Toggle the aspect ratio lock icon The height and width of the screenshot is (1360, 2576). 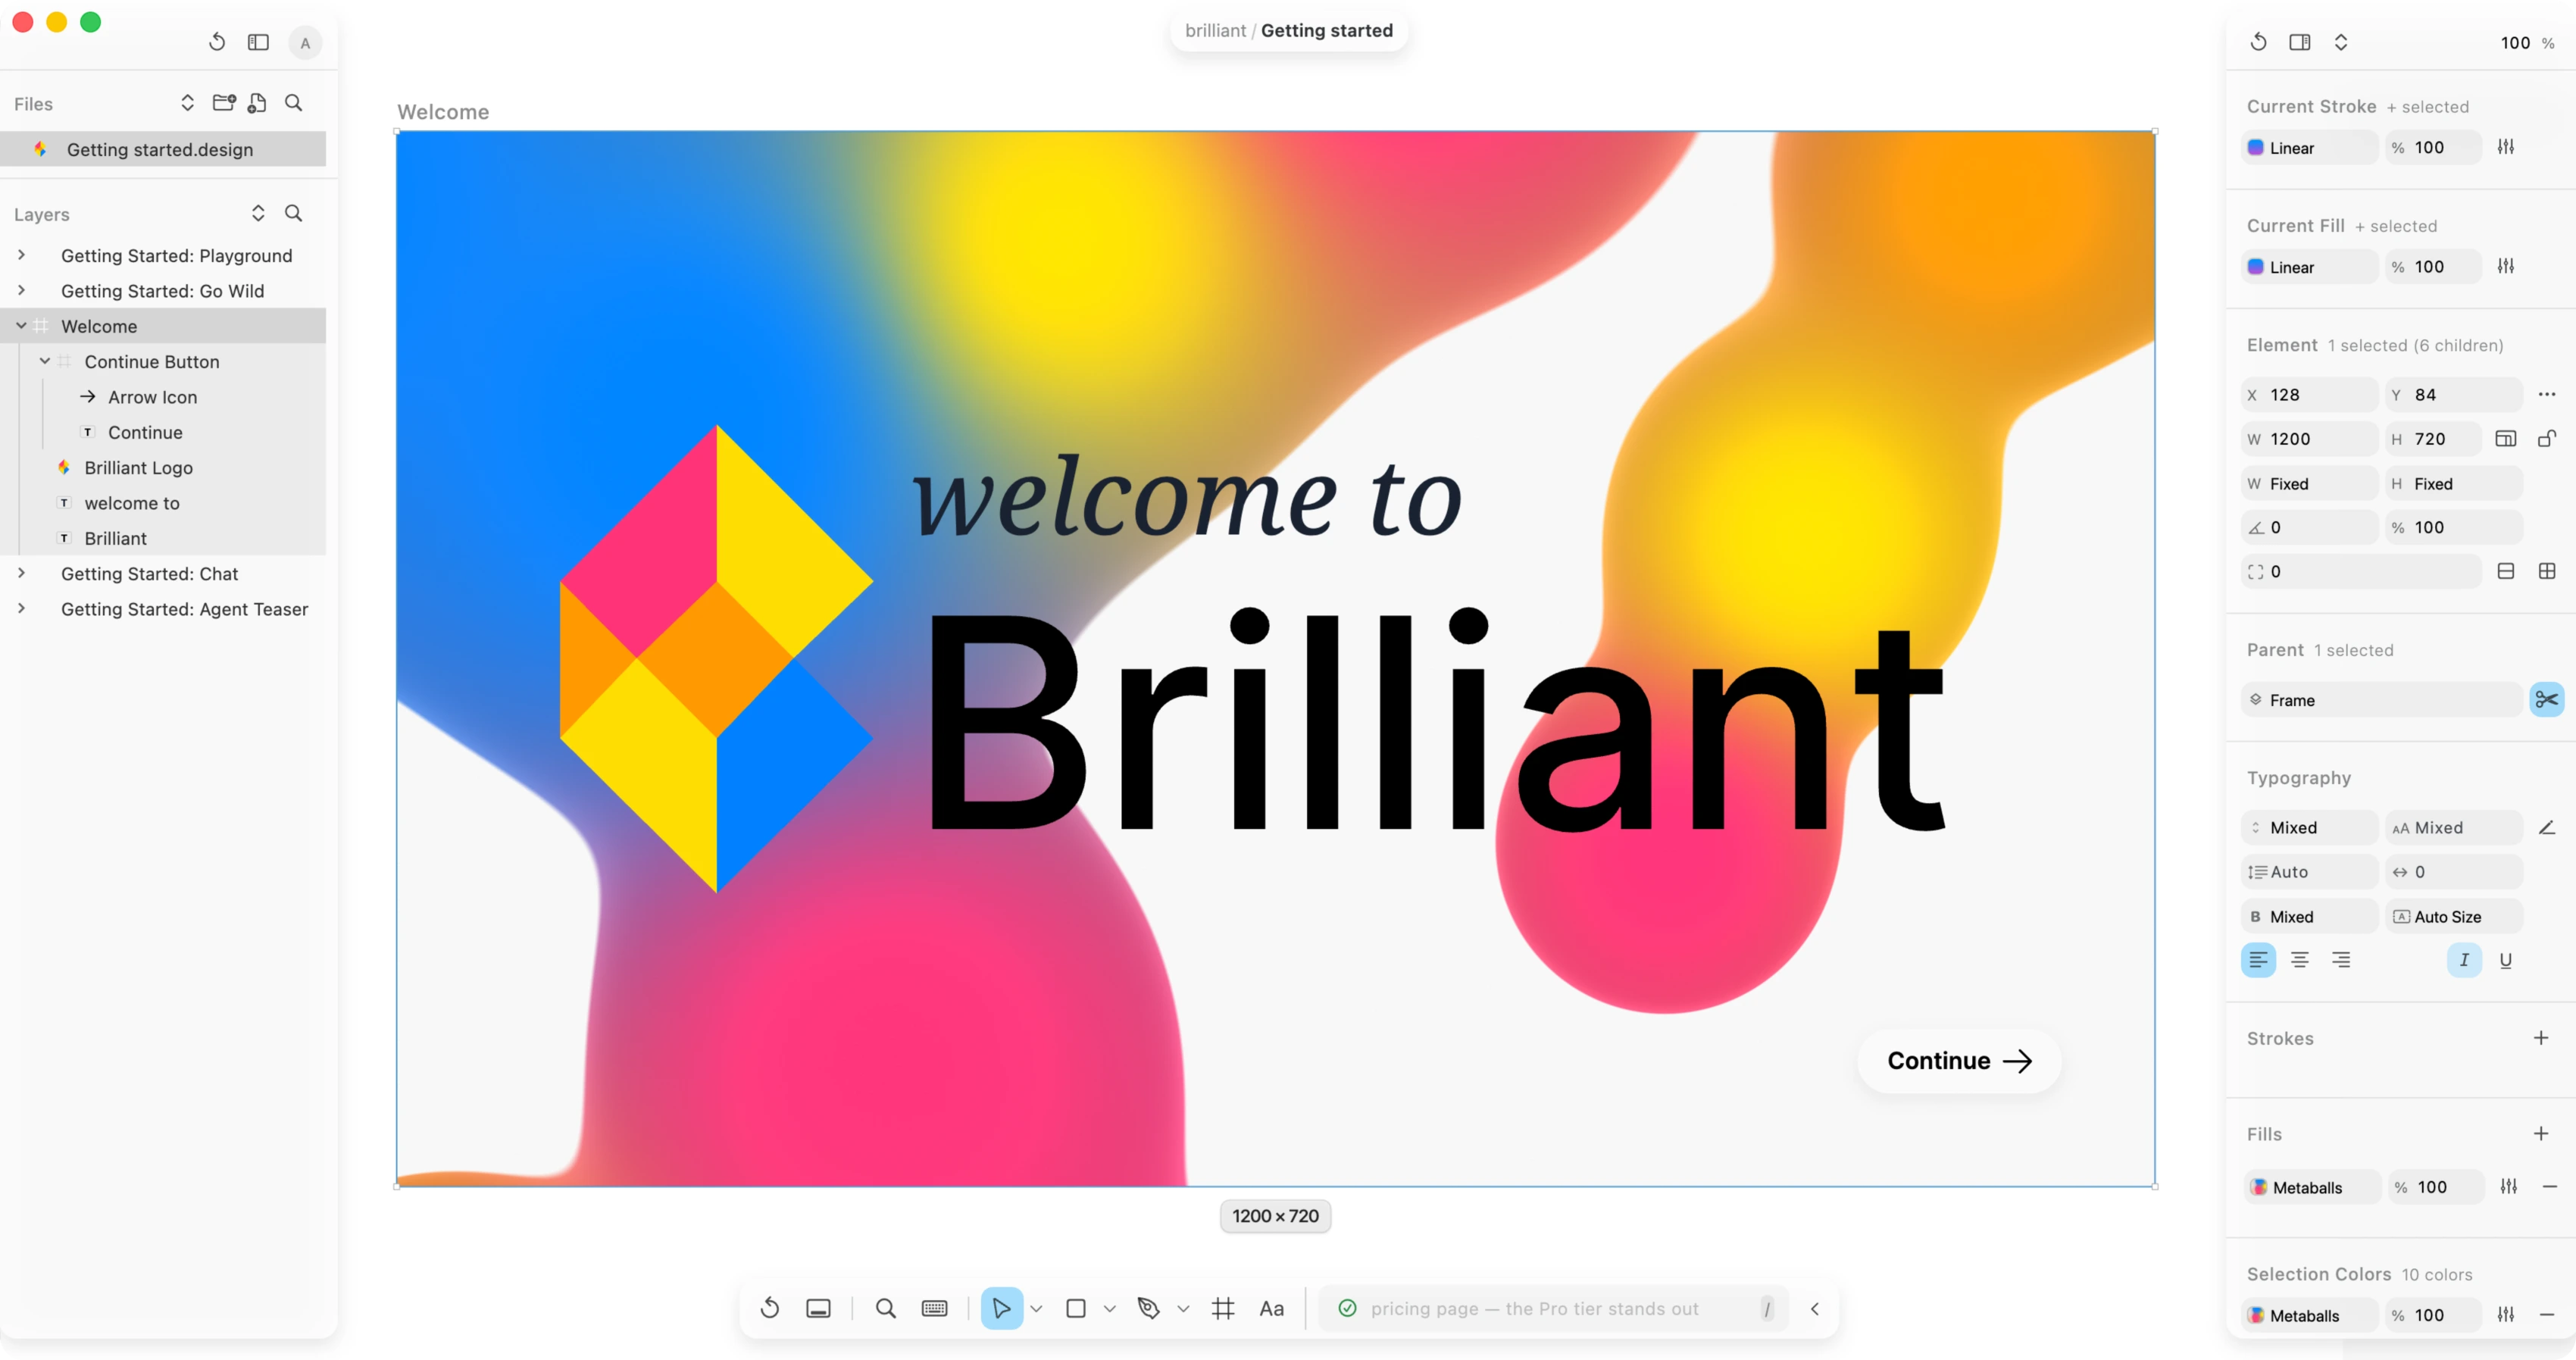click(2547, 438)
